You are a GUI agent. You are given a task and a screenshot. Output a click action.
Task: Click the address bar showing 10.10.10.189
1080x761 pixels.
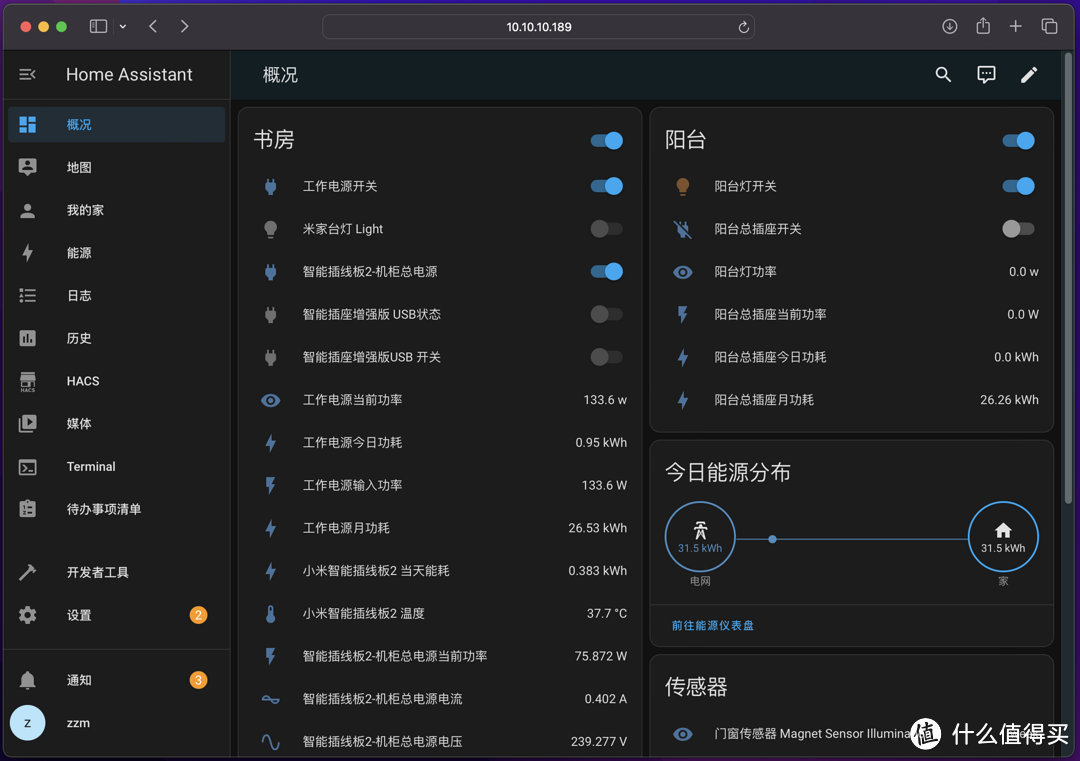(x=538, y=26)
